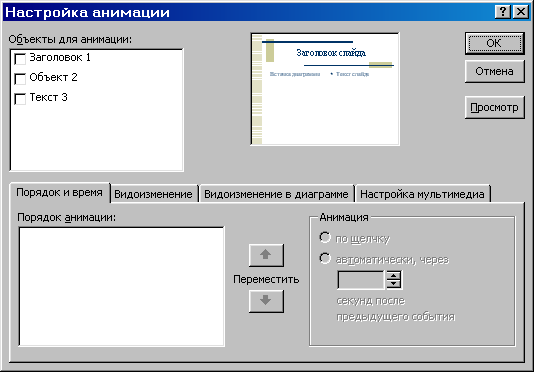
Task: Decrease seconds with spinner down arrow
Action: 394,284
